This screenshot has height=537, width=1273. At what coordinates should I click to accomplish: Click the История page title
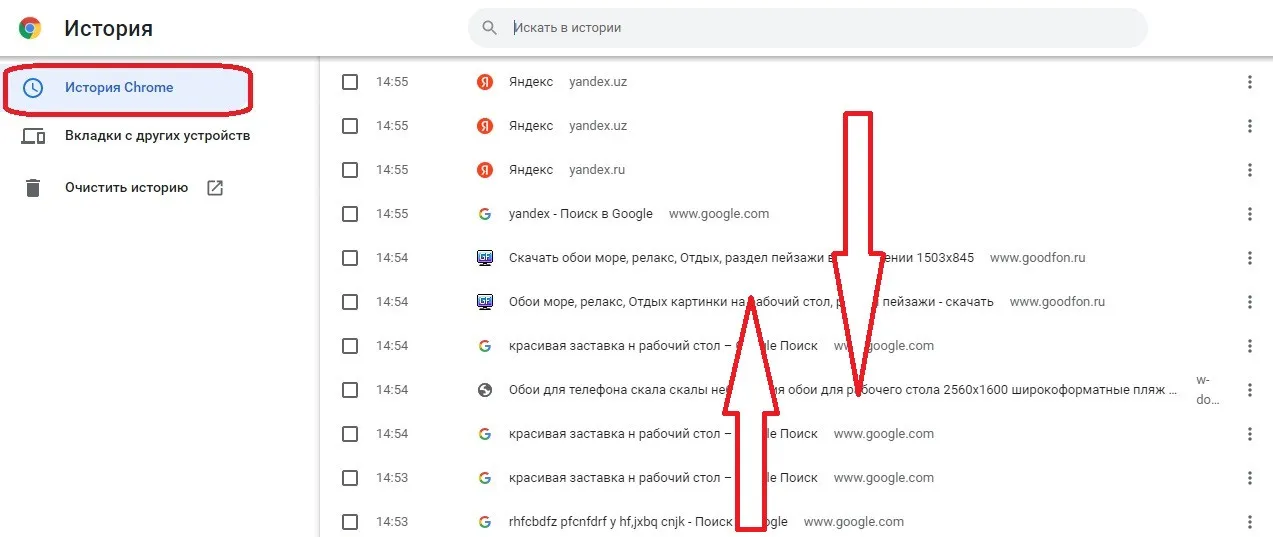109,28
